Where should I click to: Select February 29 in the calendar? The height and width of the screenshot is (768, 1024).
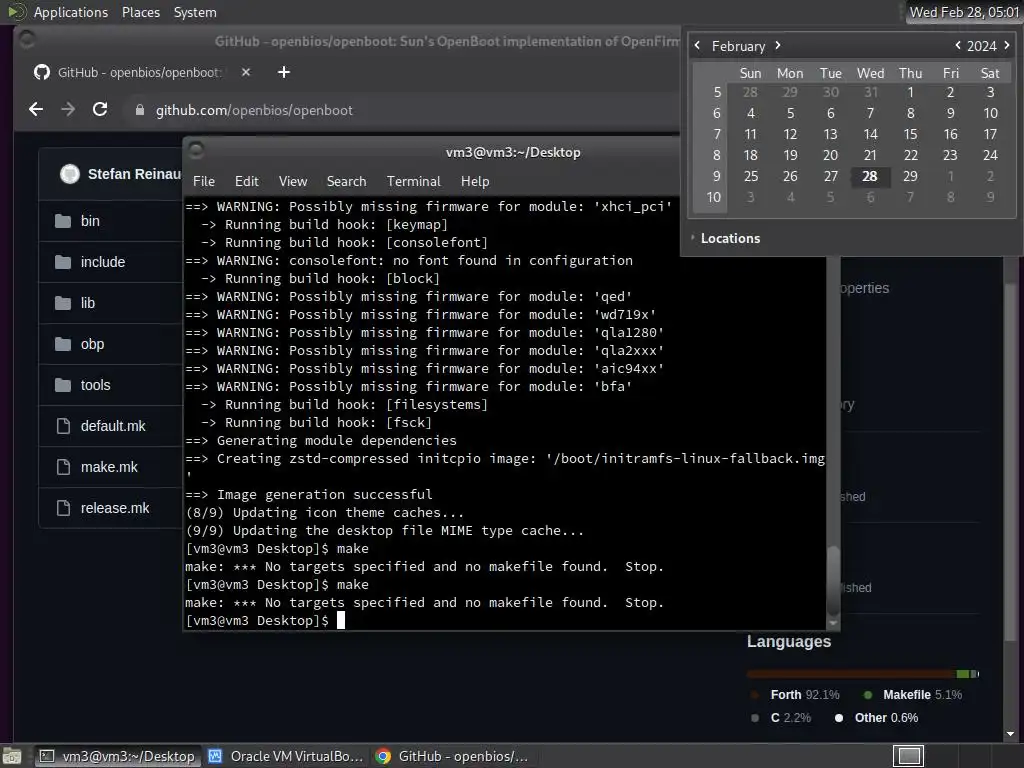coord(910,176)
